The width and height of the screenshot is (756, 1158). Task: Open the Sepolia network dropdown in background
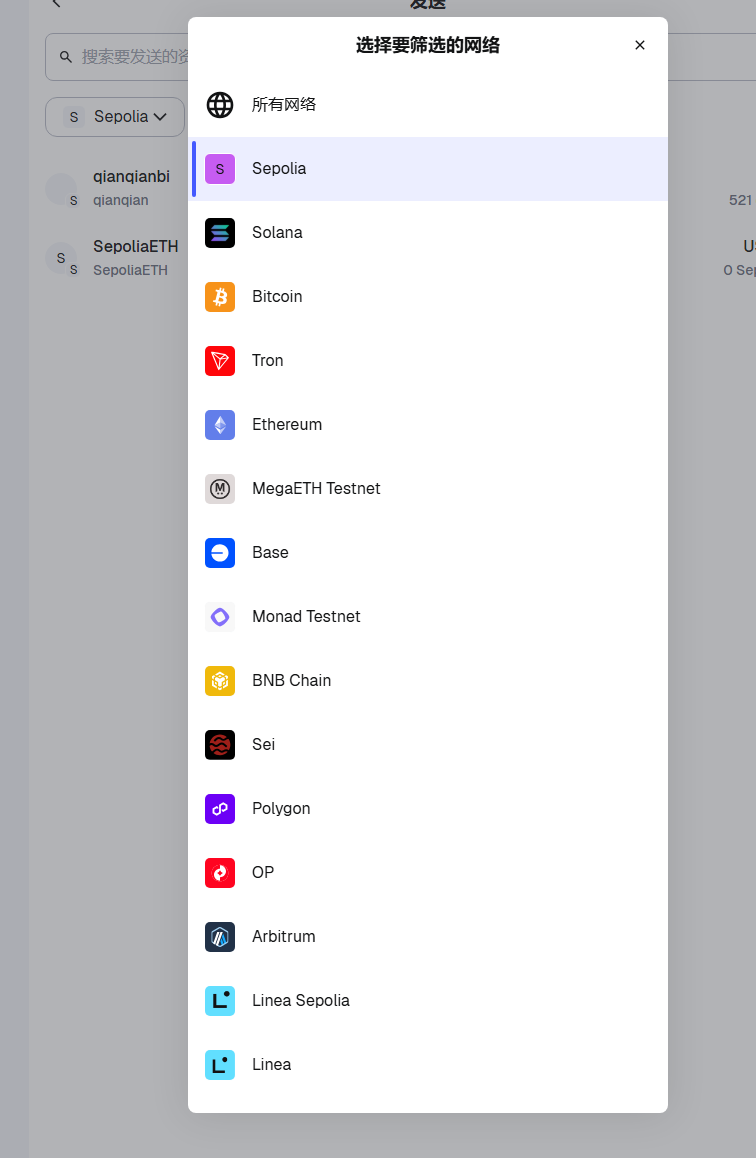(115, 117)
